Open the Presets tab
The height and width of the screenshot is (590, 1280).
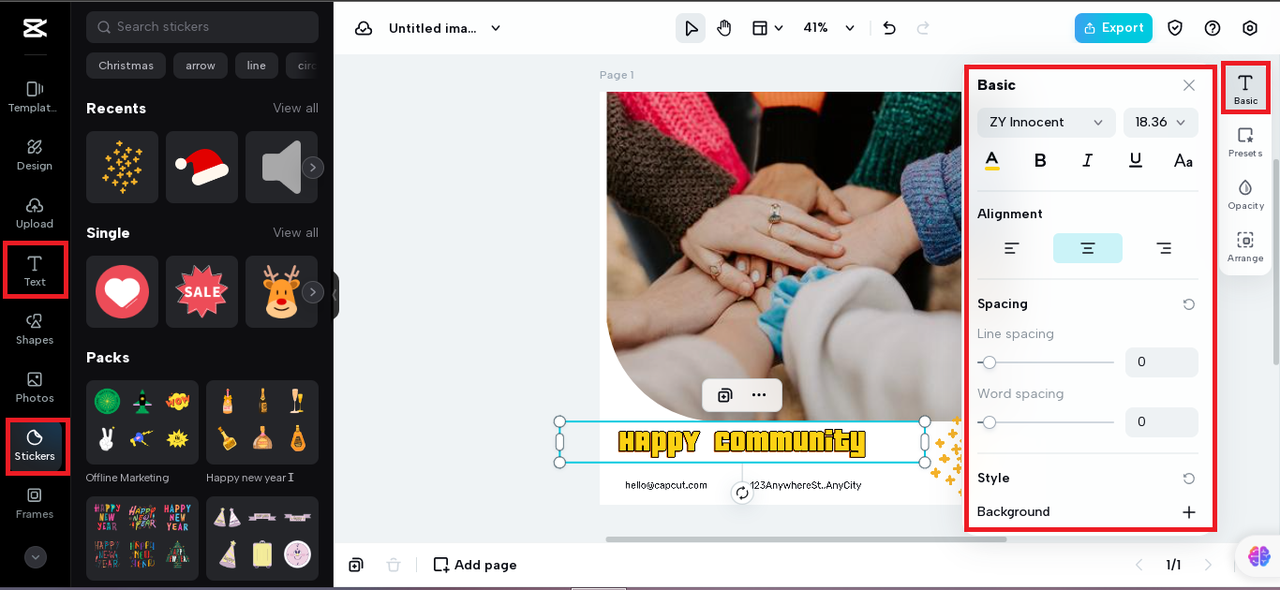(x=1246, y=141)
